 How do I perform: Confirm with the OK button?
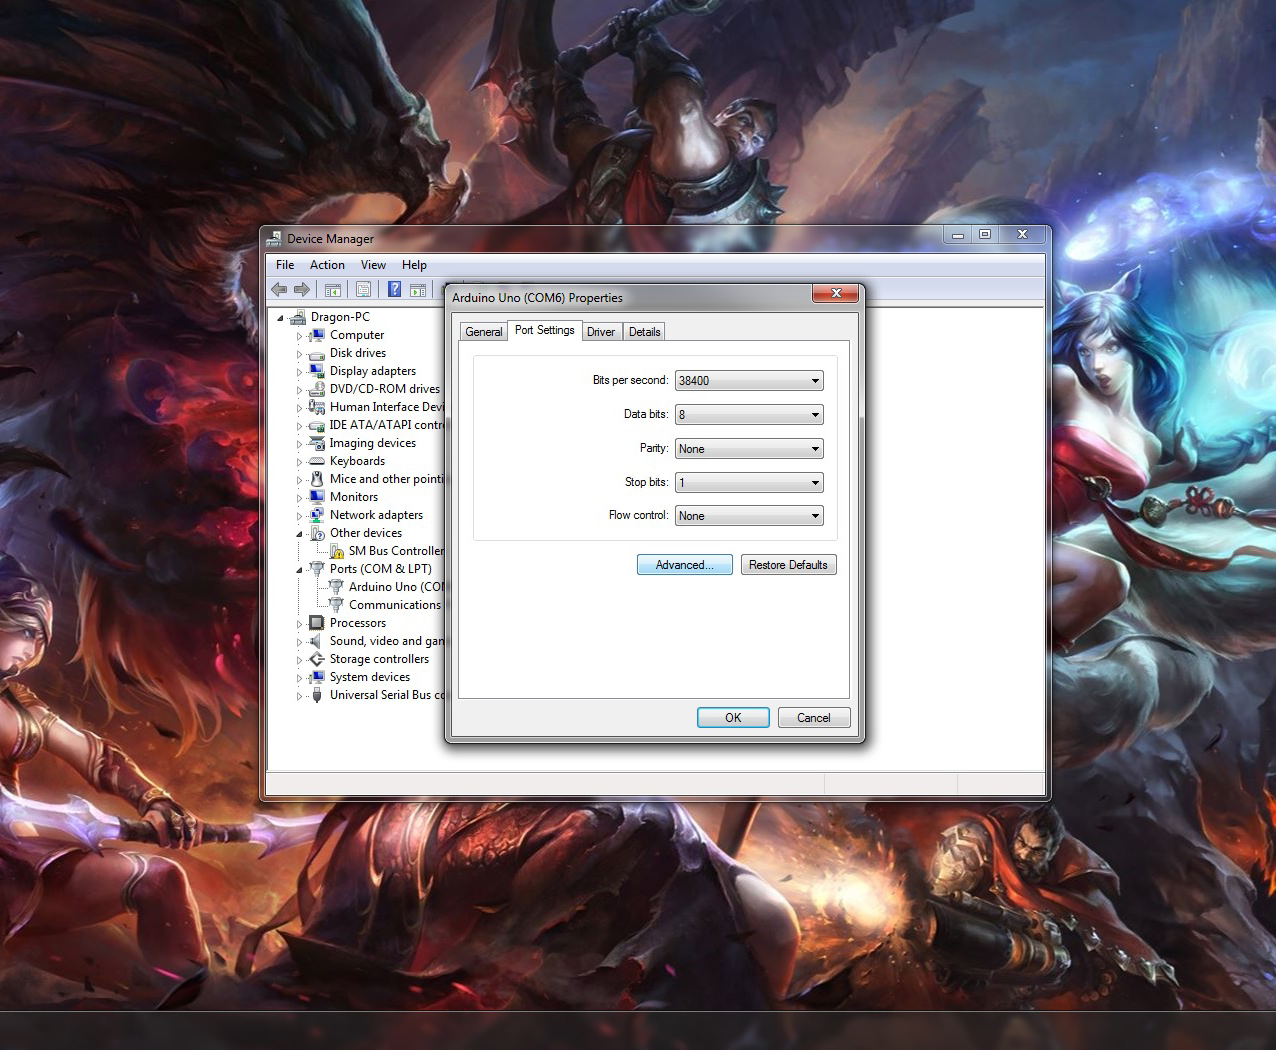point(733,718)
